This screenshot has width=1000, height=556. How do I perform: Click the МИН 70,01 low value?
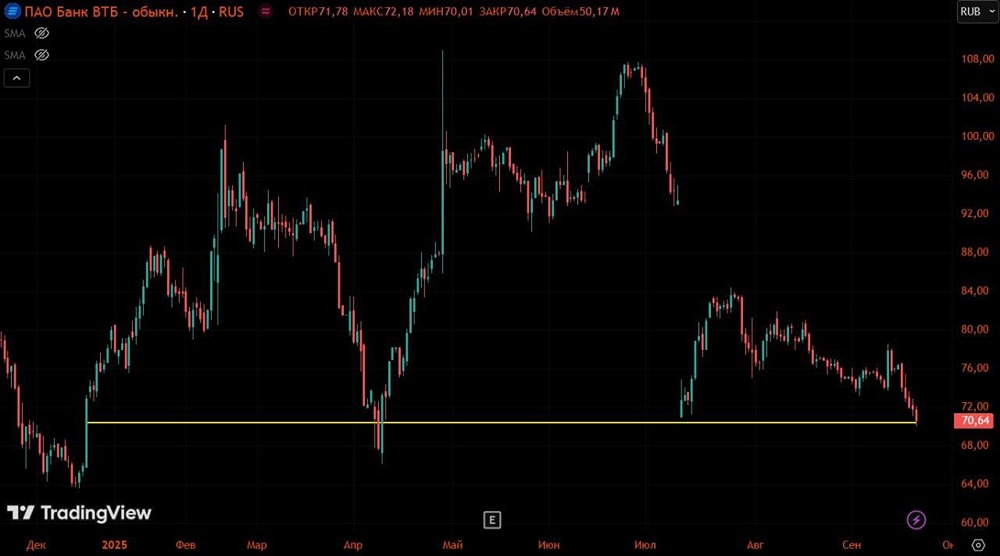[446, 11]
